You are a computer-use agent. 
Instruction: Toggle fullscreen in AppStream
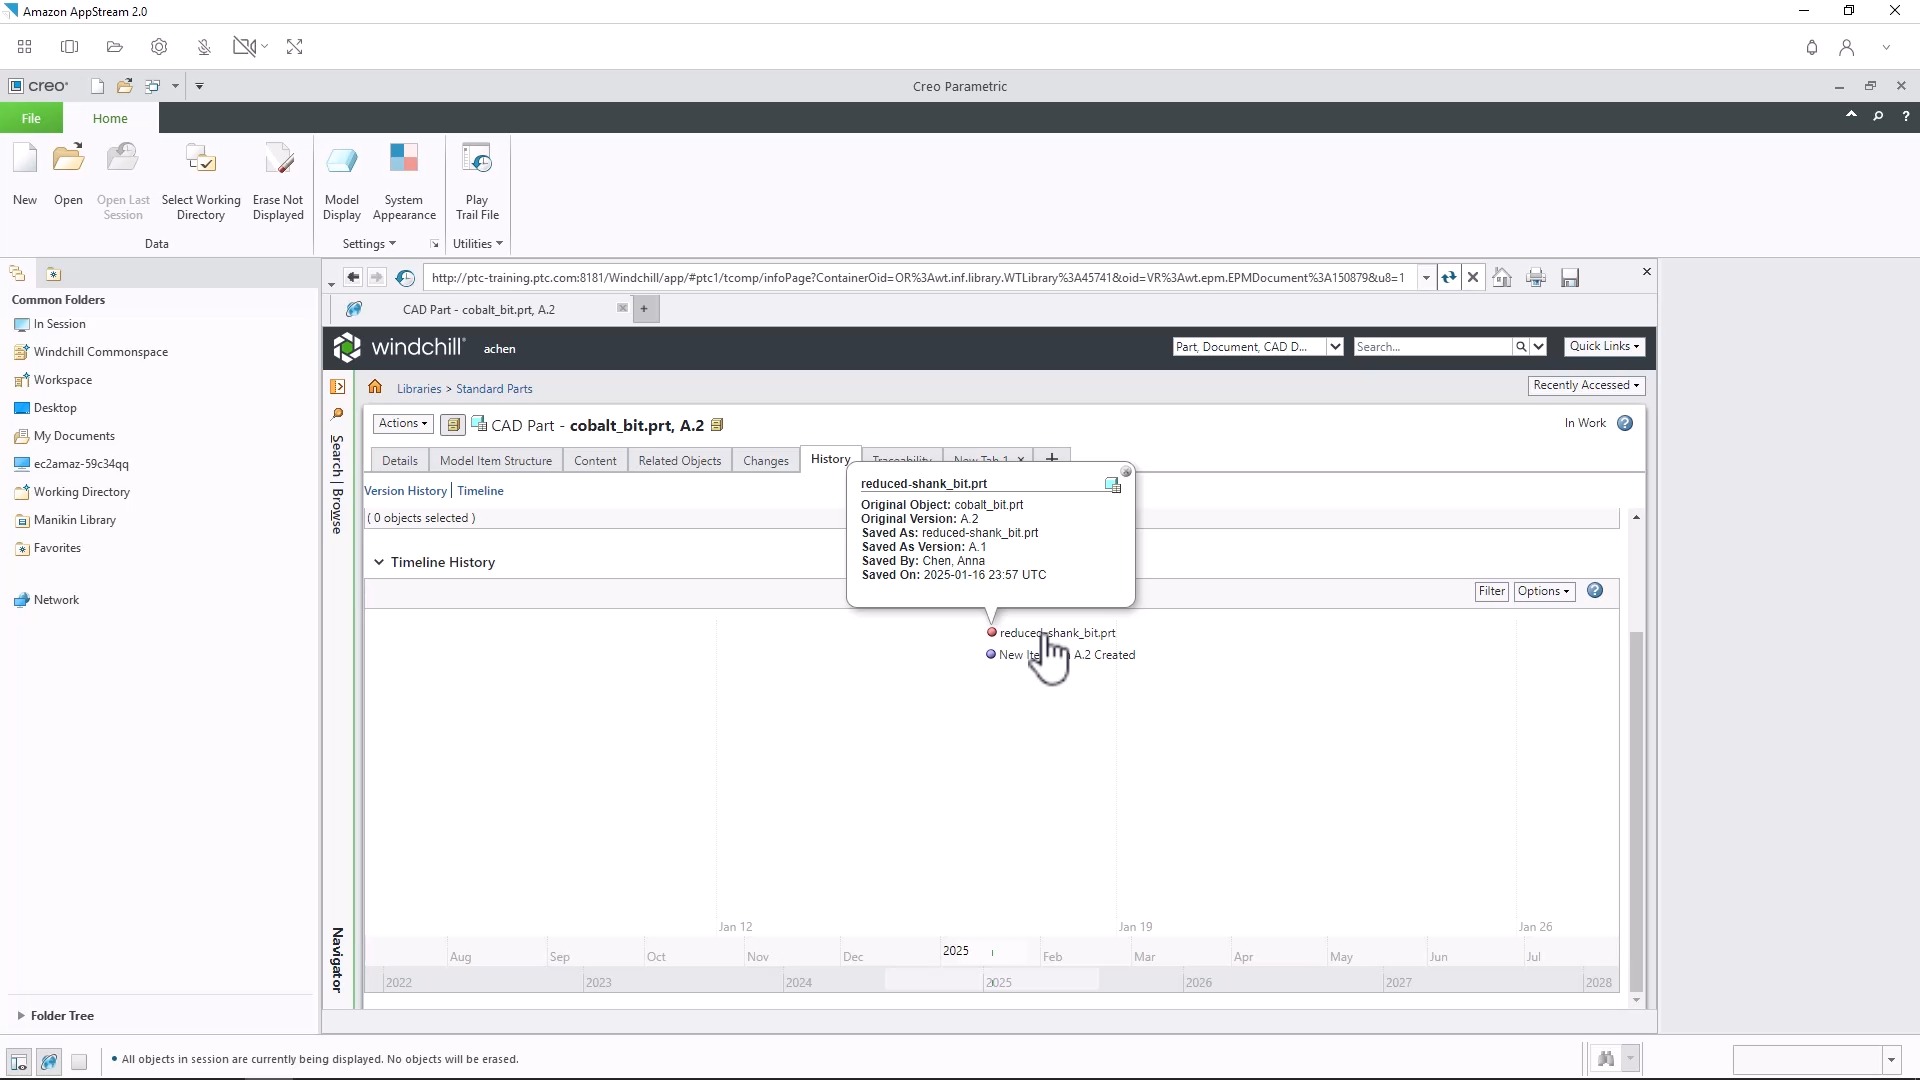coord(294,46)
